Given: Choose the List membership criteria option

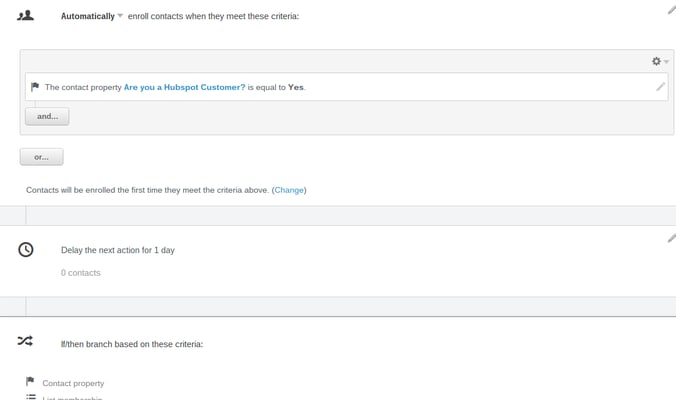Looking at the screenshot, I should (x=72, y=398).
